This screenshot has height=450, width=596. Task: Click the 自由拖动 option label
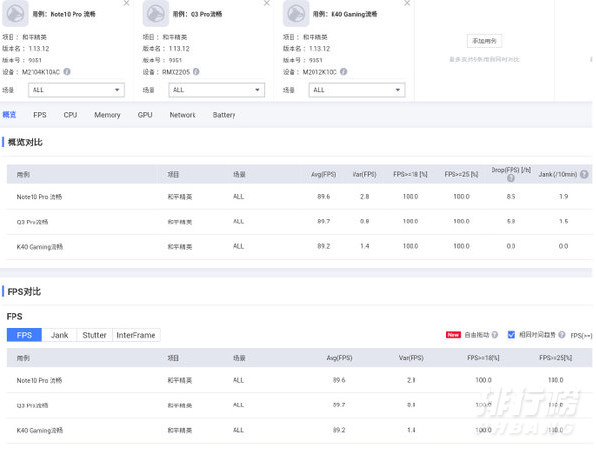tap(477, 334)
